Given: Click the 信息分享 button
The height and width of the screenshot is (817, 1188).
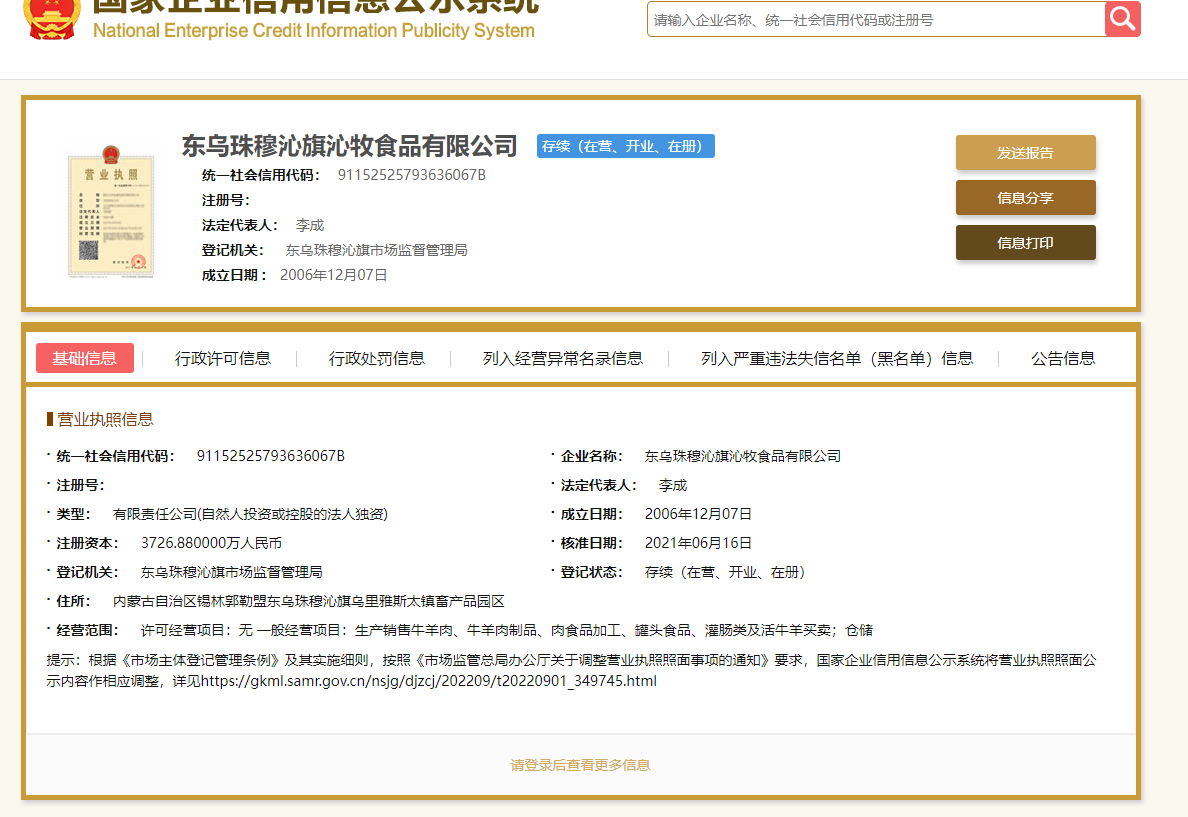Looking at the screenshot, I should 1025,198.
